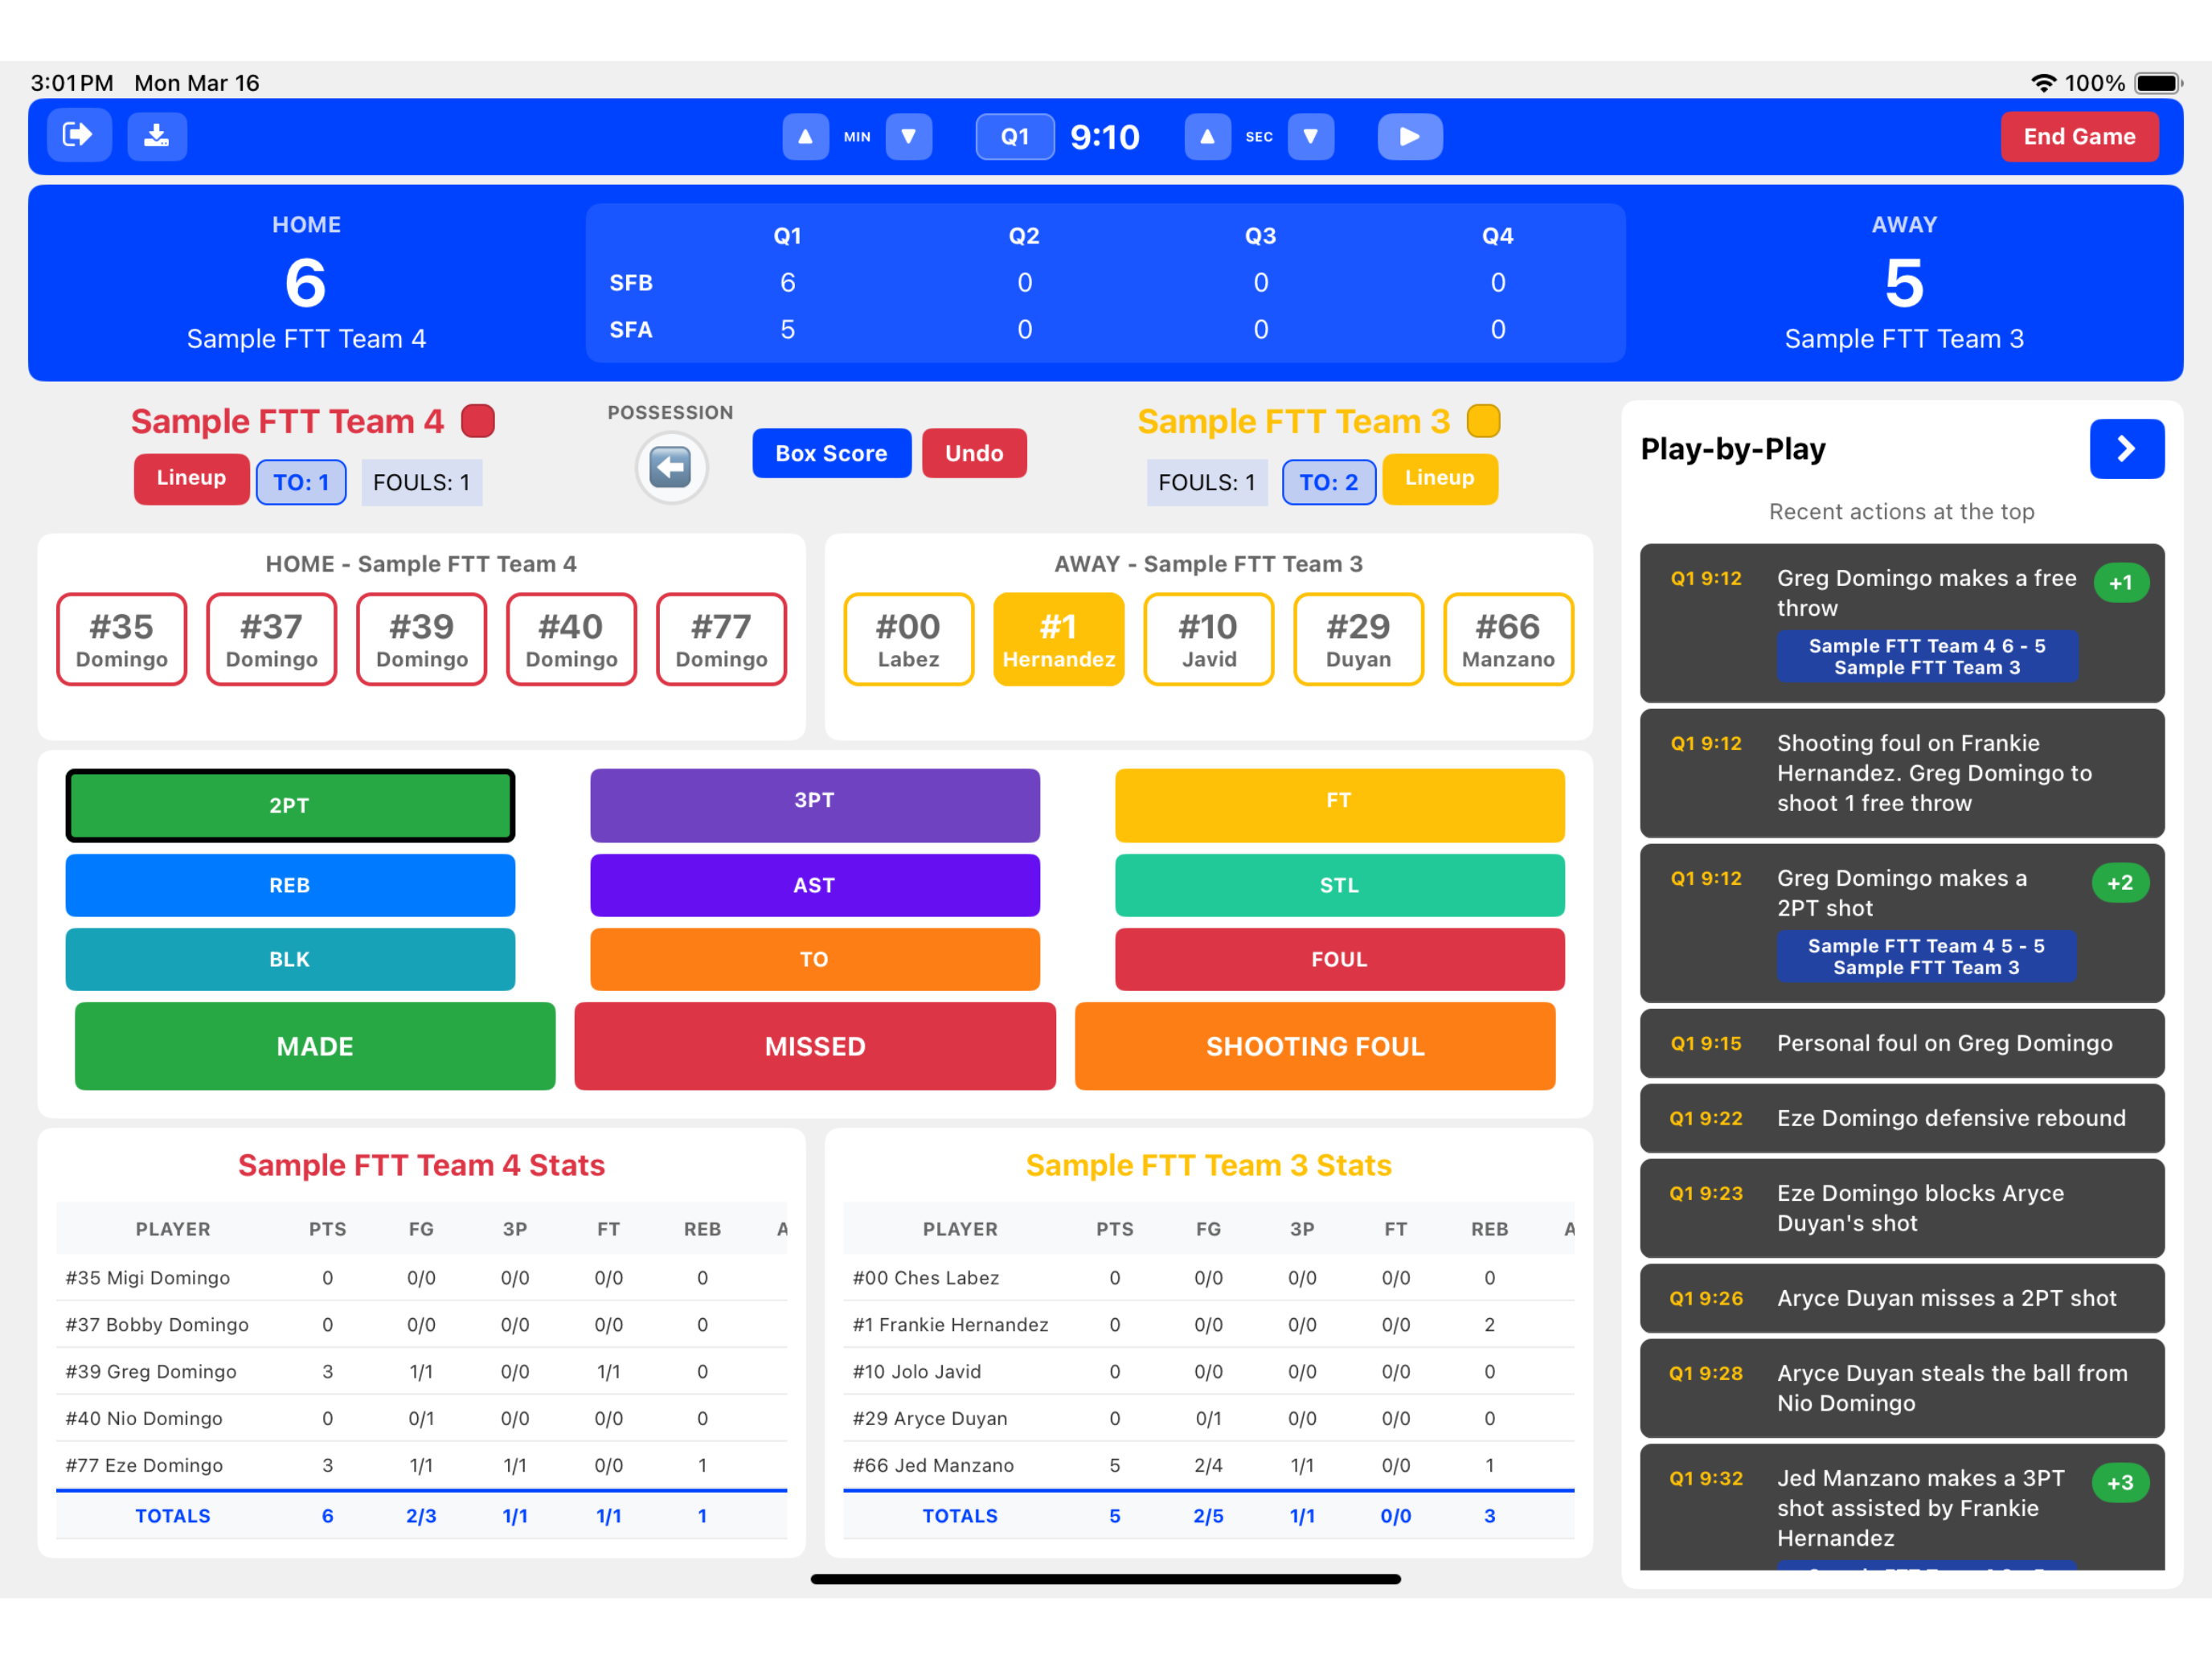Decrease minutes with MIN down arrow
Viewport: 2212px width, 1659px height.
909,137
